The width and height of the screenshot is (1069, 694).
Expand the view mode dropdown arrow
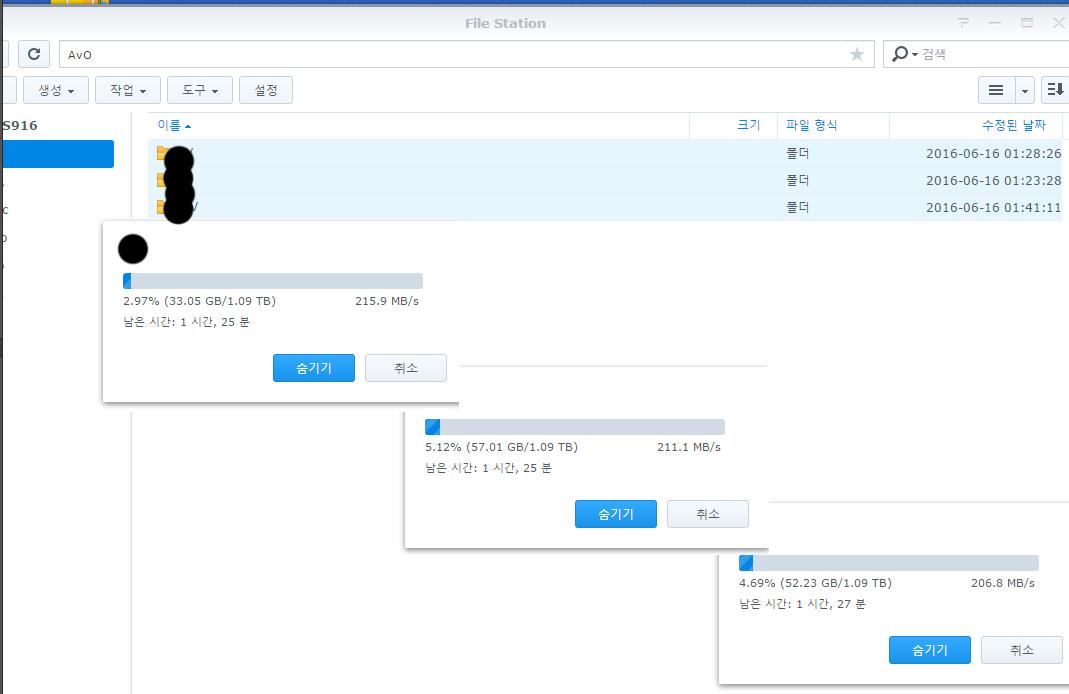point(1025,90)
